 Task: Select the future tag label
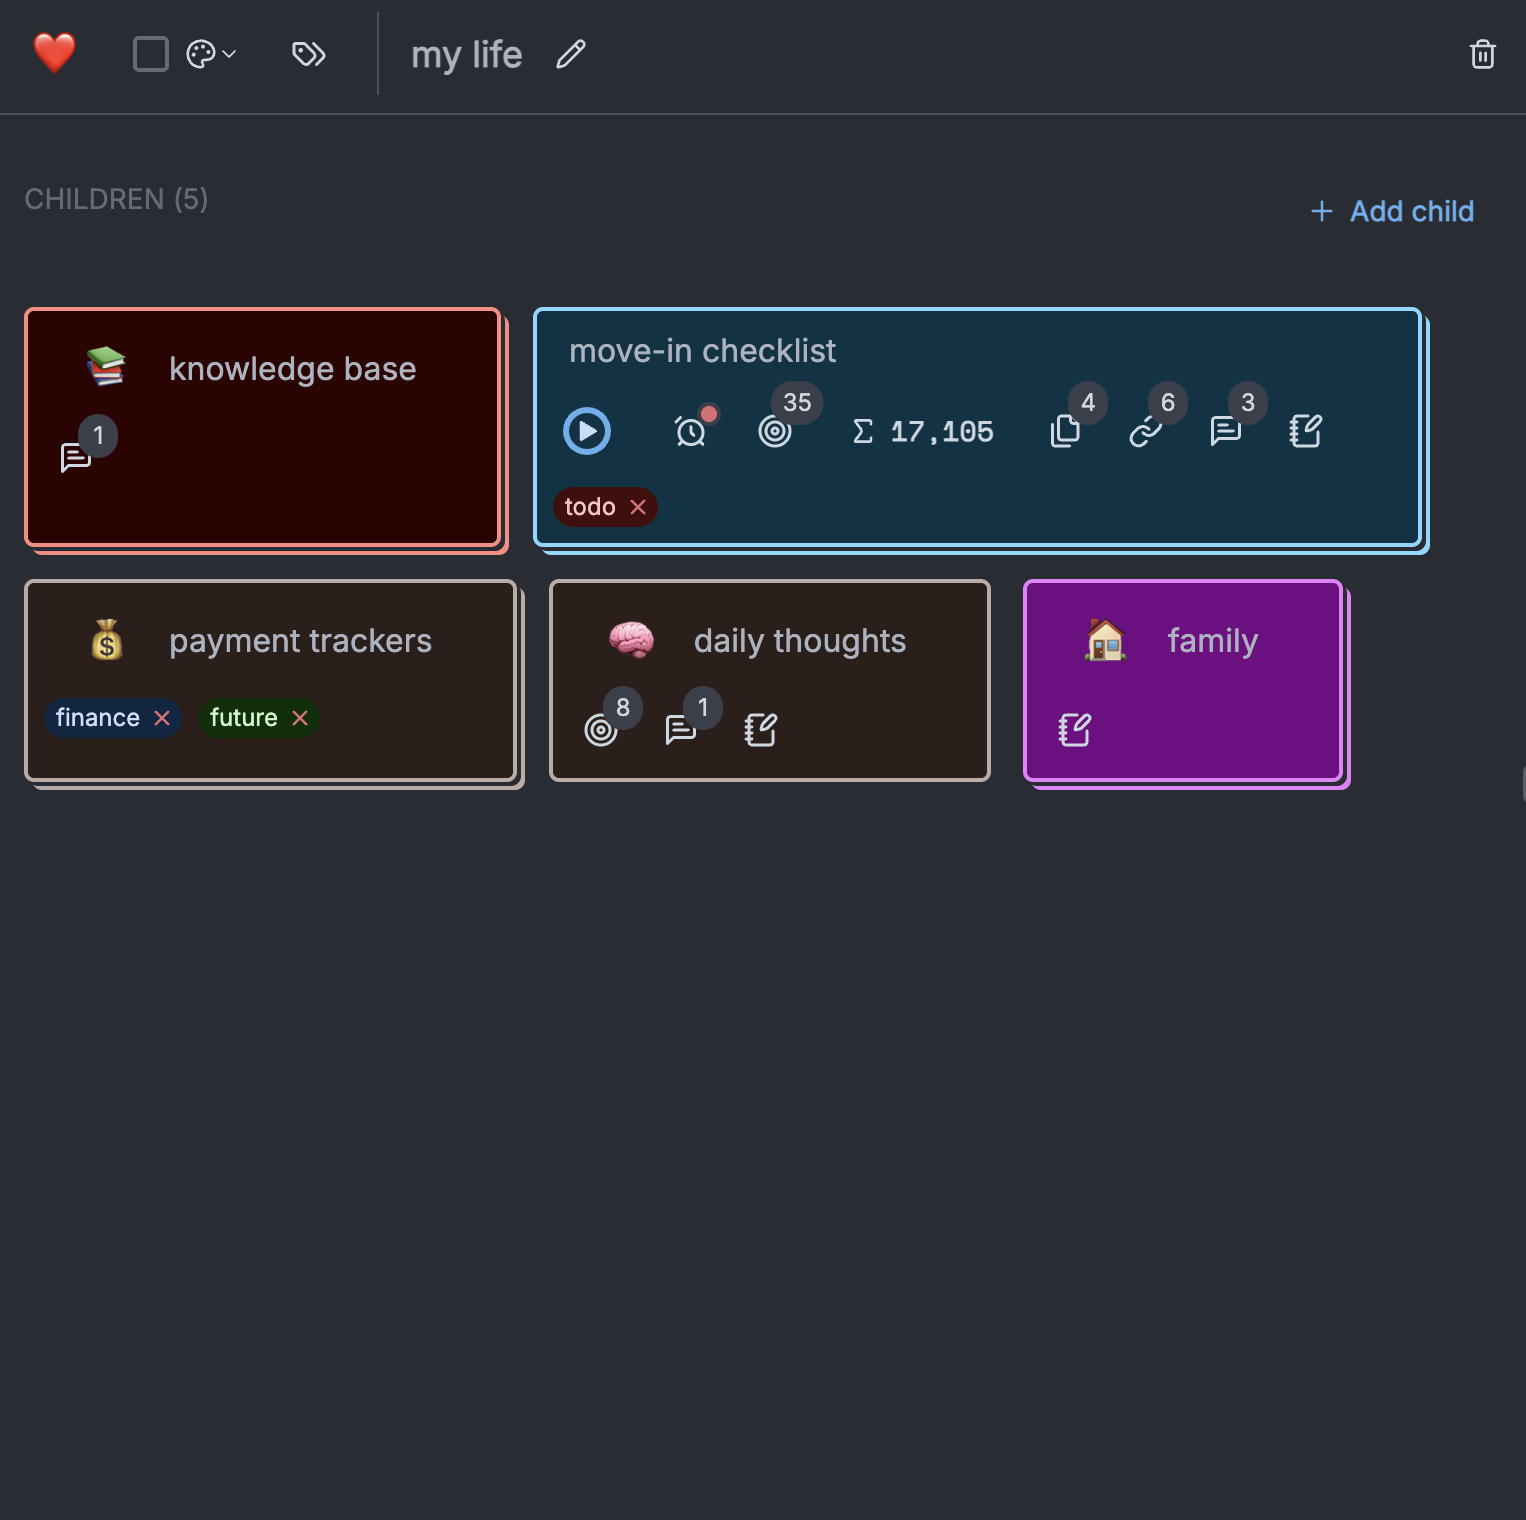tap(244, 718)
